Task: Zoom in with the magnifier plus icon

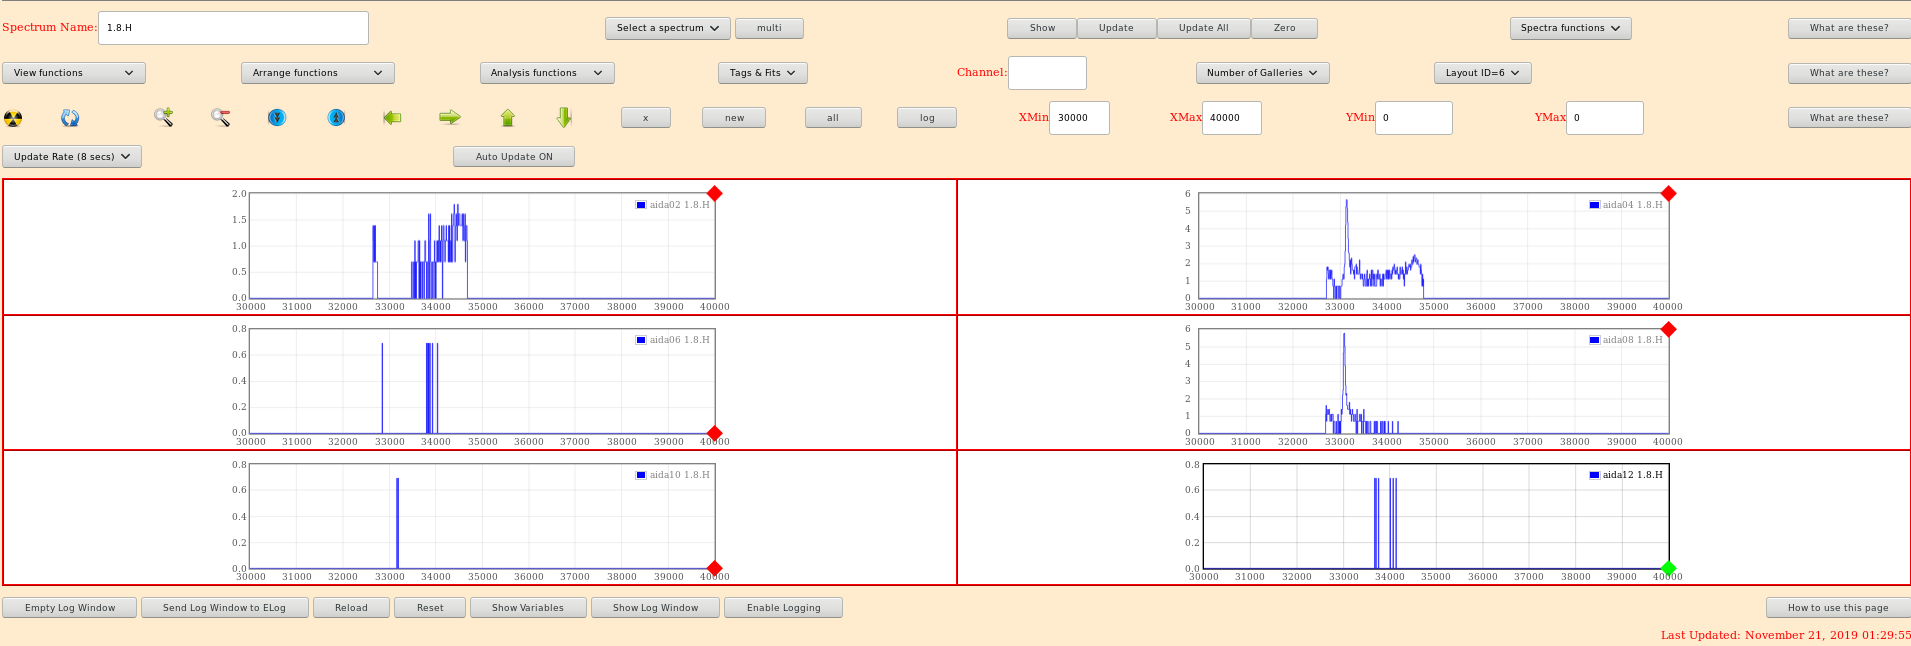Action: 164,117
